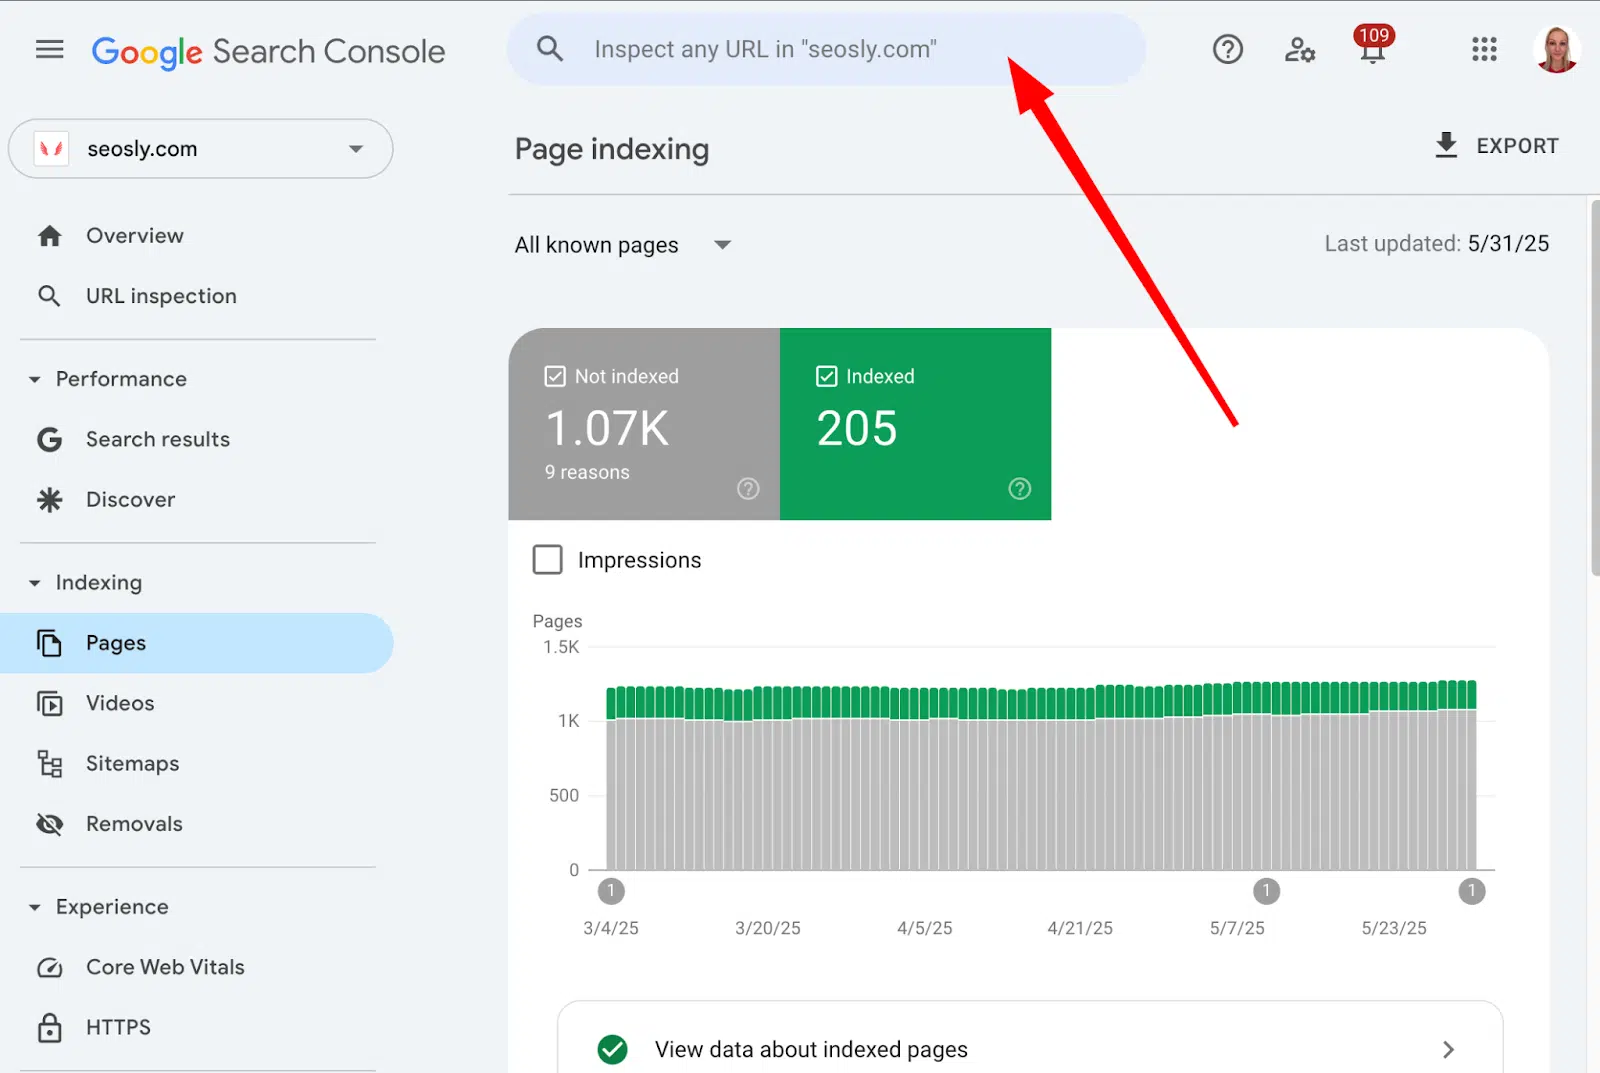Image resolution: width=1600 pixels, height=1073 pixels.
Task: Go to Core Web Vitals page
Action: click(164, 966)
